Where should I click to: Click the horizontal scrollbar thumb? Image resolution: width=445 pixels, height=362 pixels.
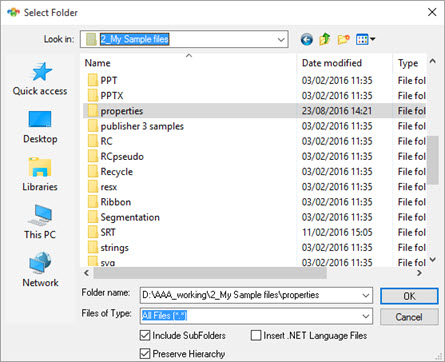tap(210, 273)
